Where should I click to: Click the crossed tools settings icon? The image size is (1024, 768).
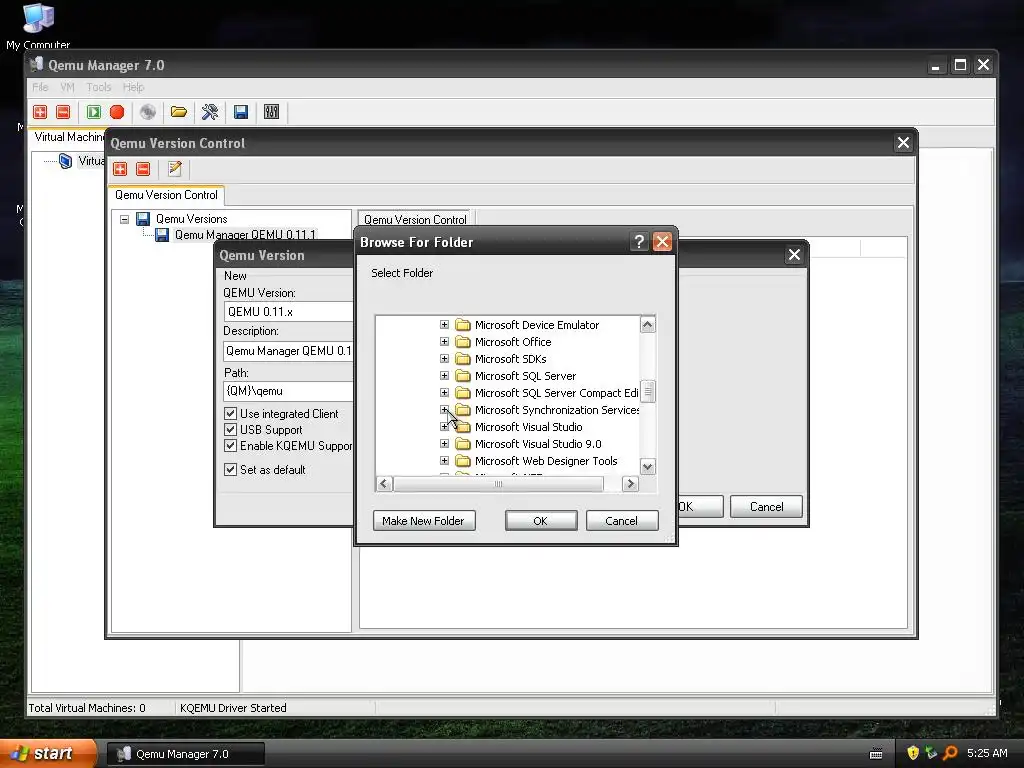point(210,112)
